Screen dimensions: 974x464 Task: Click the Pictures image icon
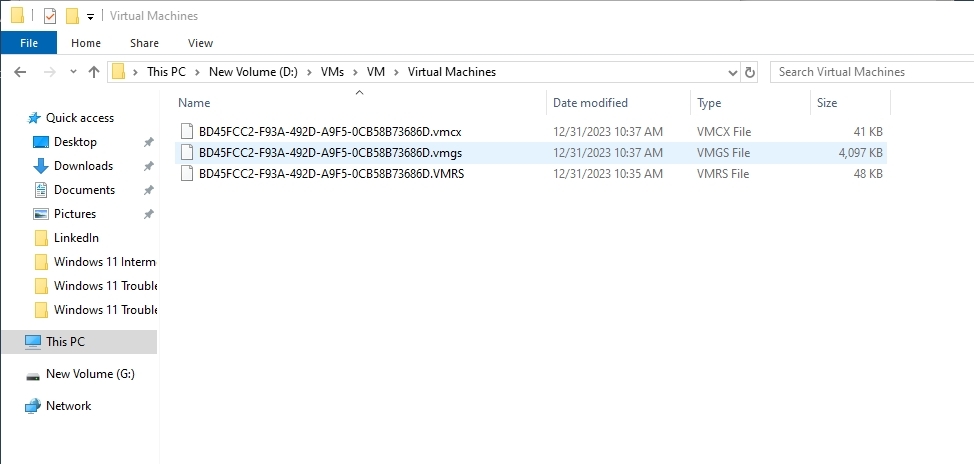click(x=41, y=214)
